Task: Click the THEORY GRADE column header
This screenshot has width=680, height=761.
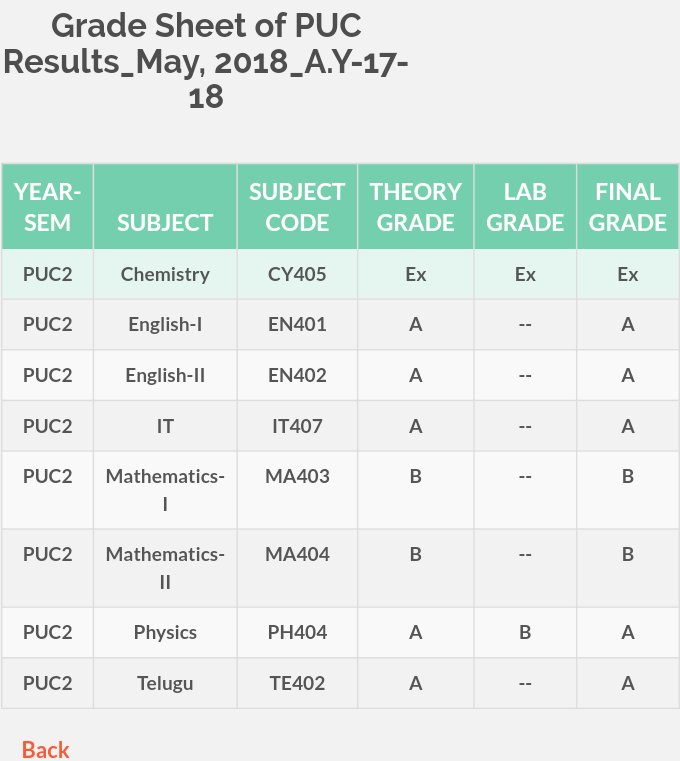Action: click(x=415, y=207)
